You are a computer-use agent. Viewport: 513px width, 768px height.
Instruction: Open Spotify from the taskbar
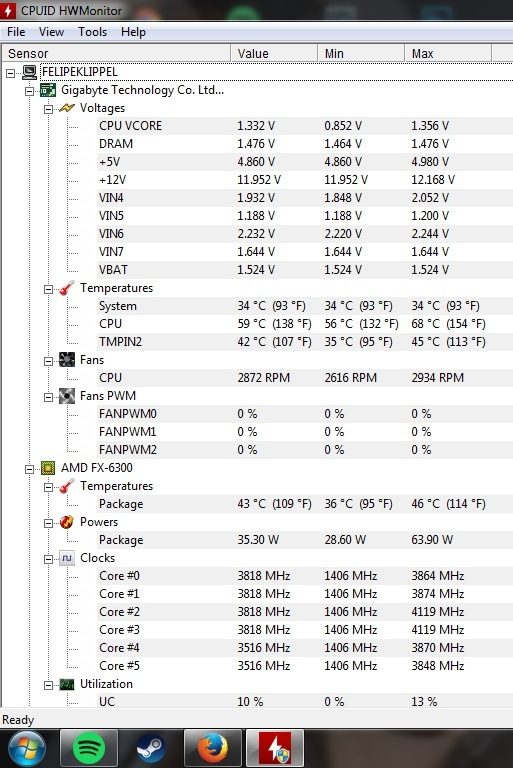89,748
